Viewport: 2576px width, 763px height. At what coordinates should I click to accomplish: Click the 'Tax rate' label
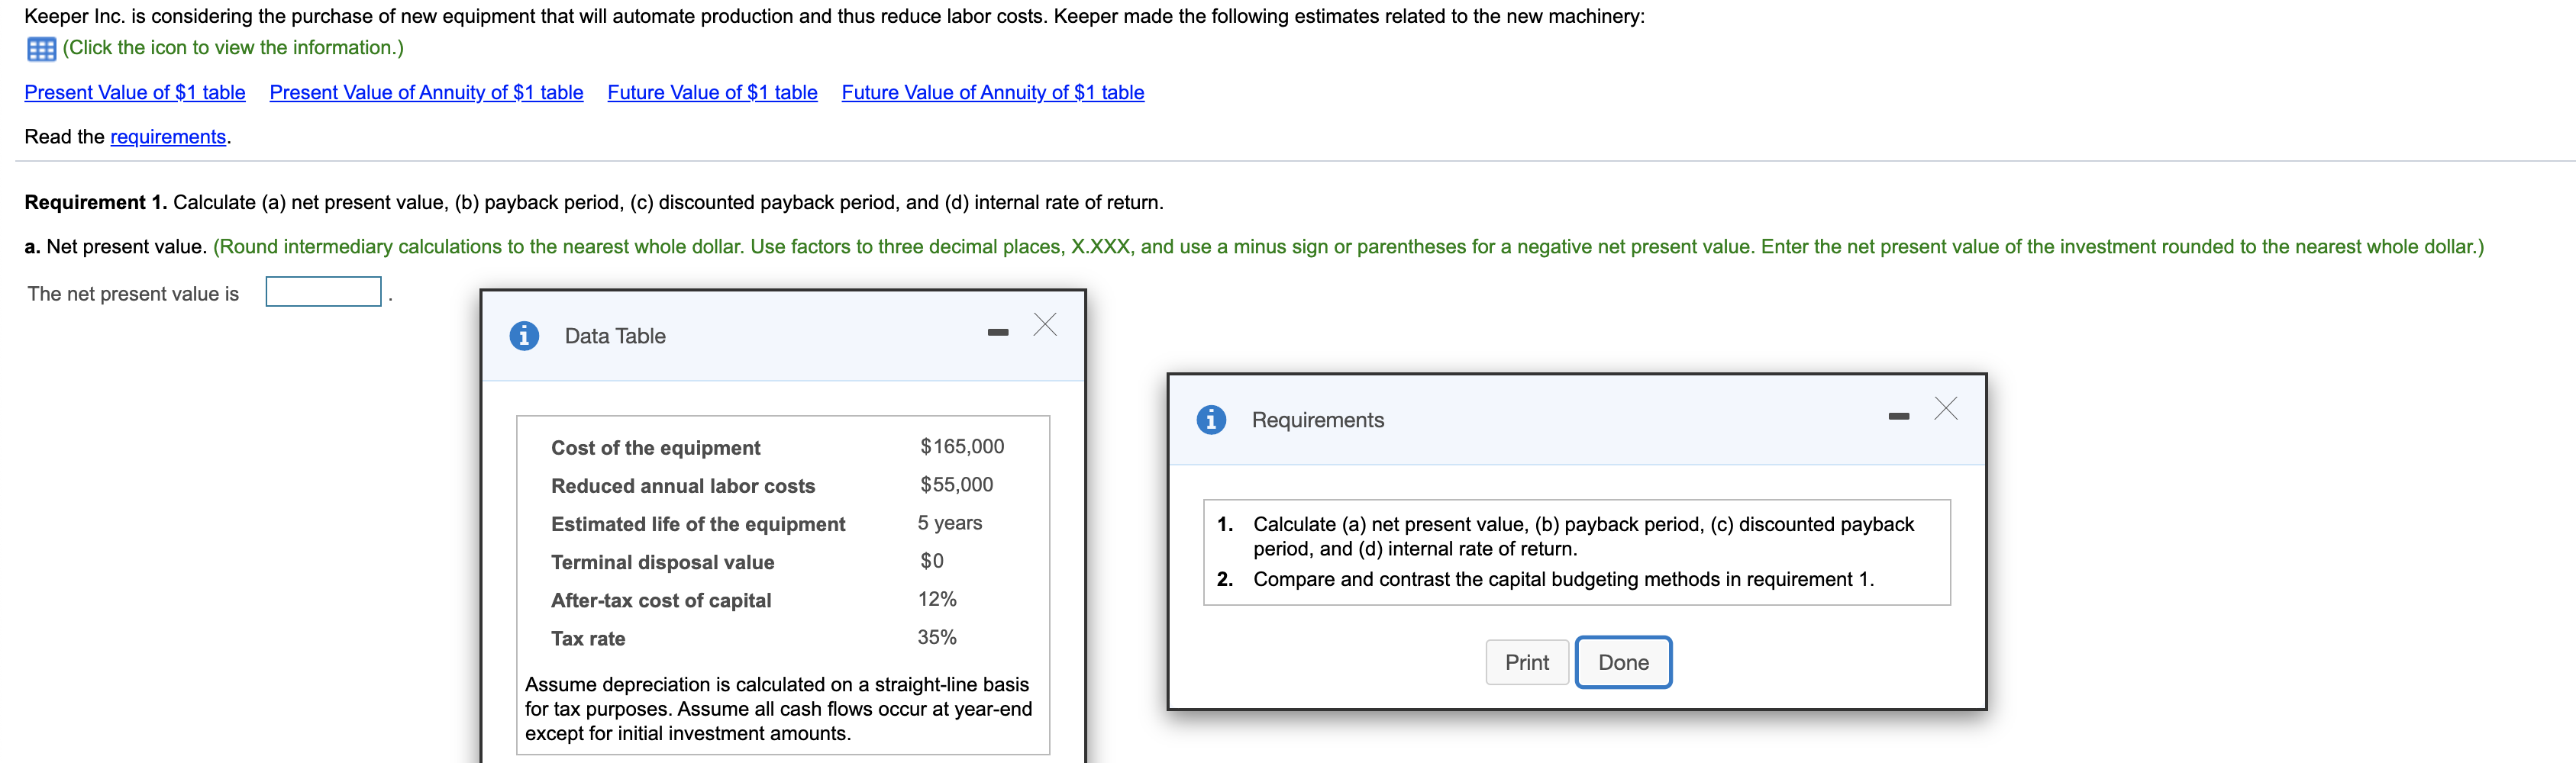588,638
